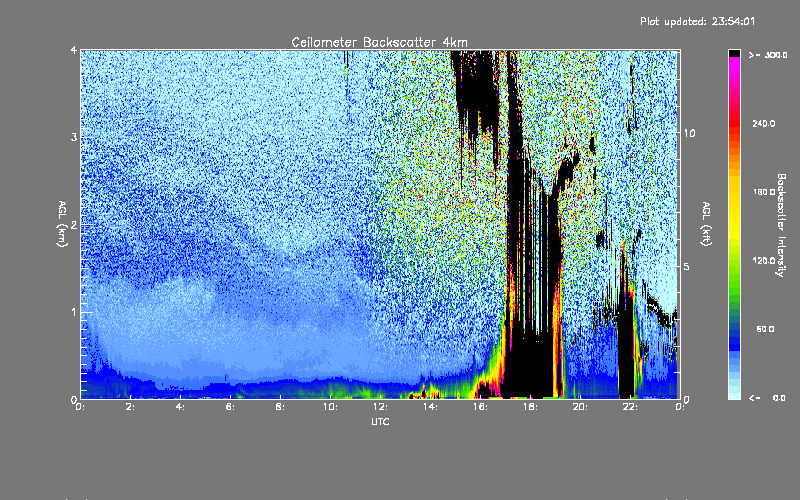Click the '120.0' colorbar tick value

tap(764, 260)
